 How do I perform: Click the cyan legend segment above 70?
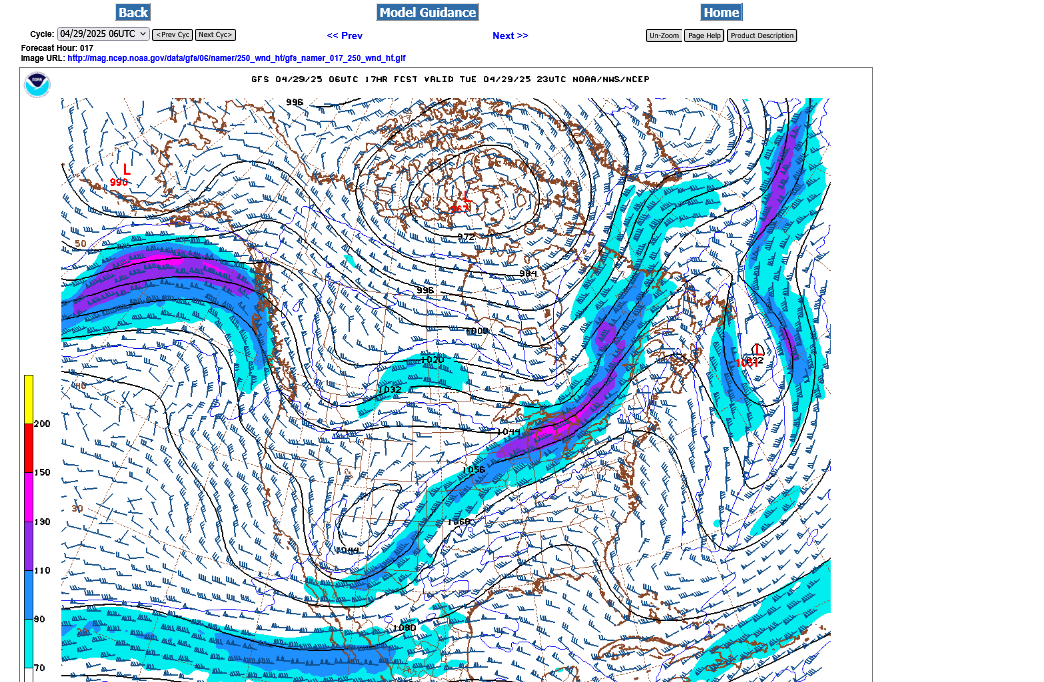pyautogui.click(x=29, y=643)
